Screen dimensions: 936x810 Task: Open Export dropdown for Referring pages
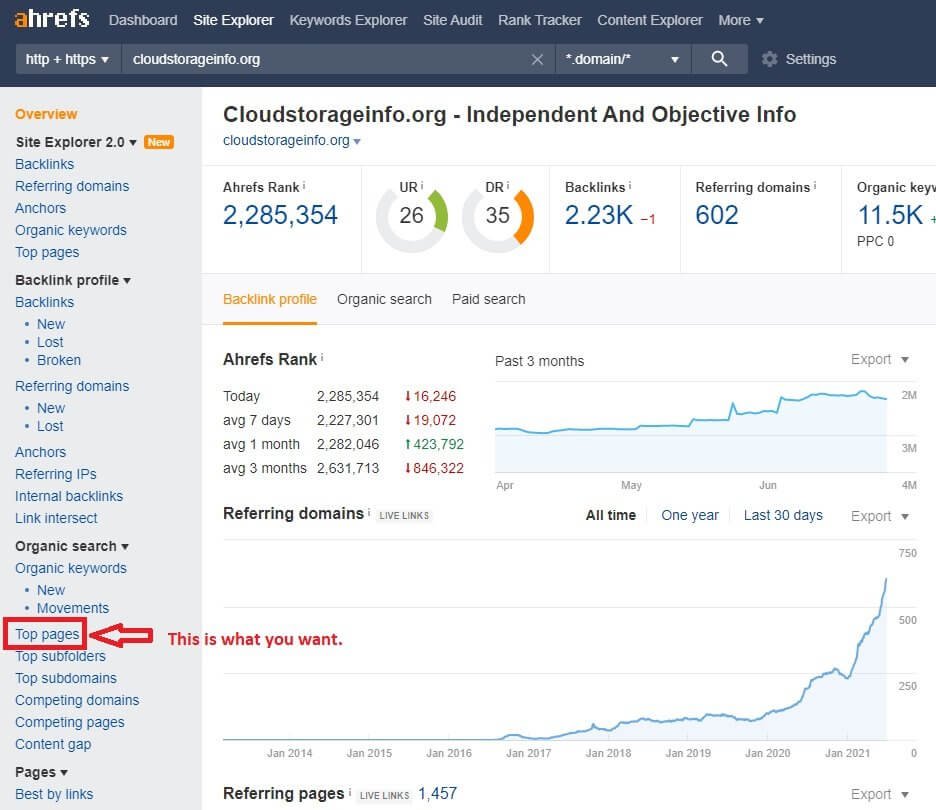pos(880,794)
